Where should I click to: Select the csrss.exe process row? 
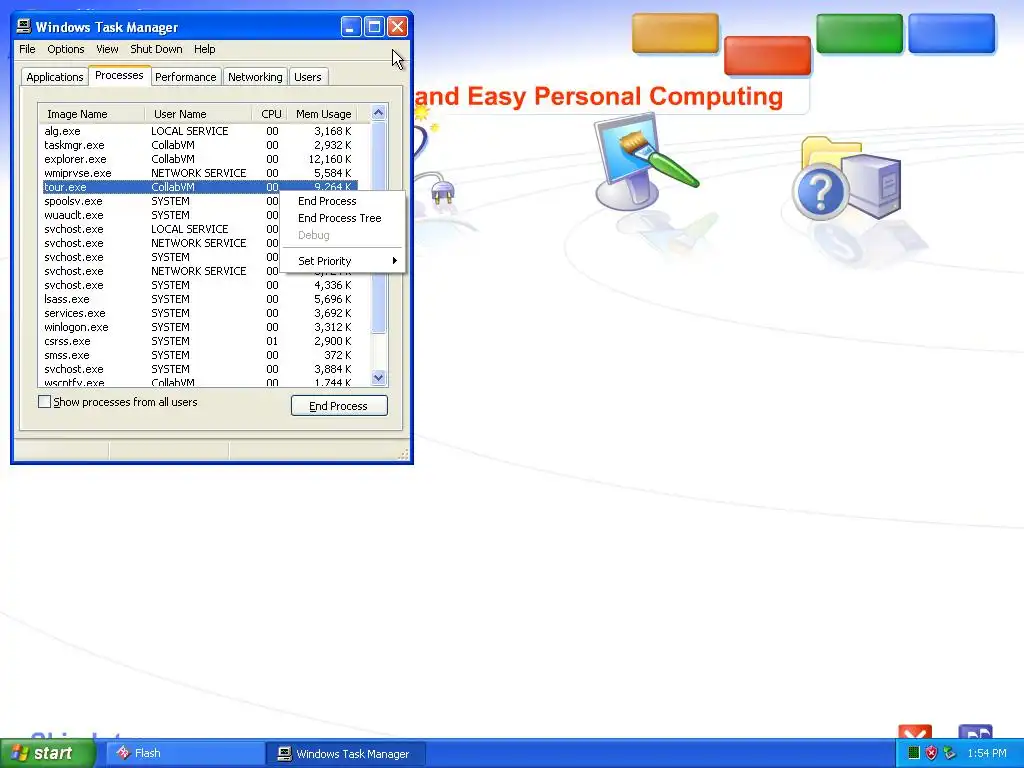(199, 342)
